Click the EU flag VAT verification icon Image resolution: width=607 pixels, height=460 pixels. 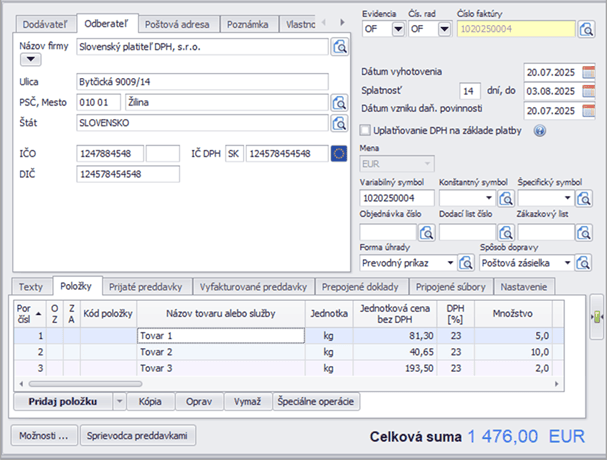pyautogui.click(x=338, y=153)
